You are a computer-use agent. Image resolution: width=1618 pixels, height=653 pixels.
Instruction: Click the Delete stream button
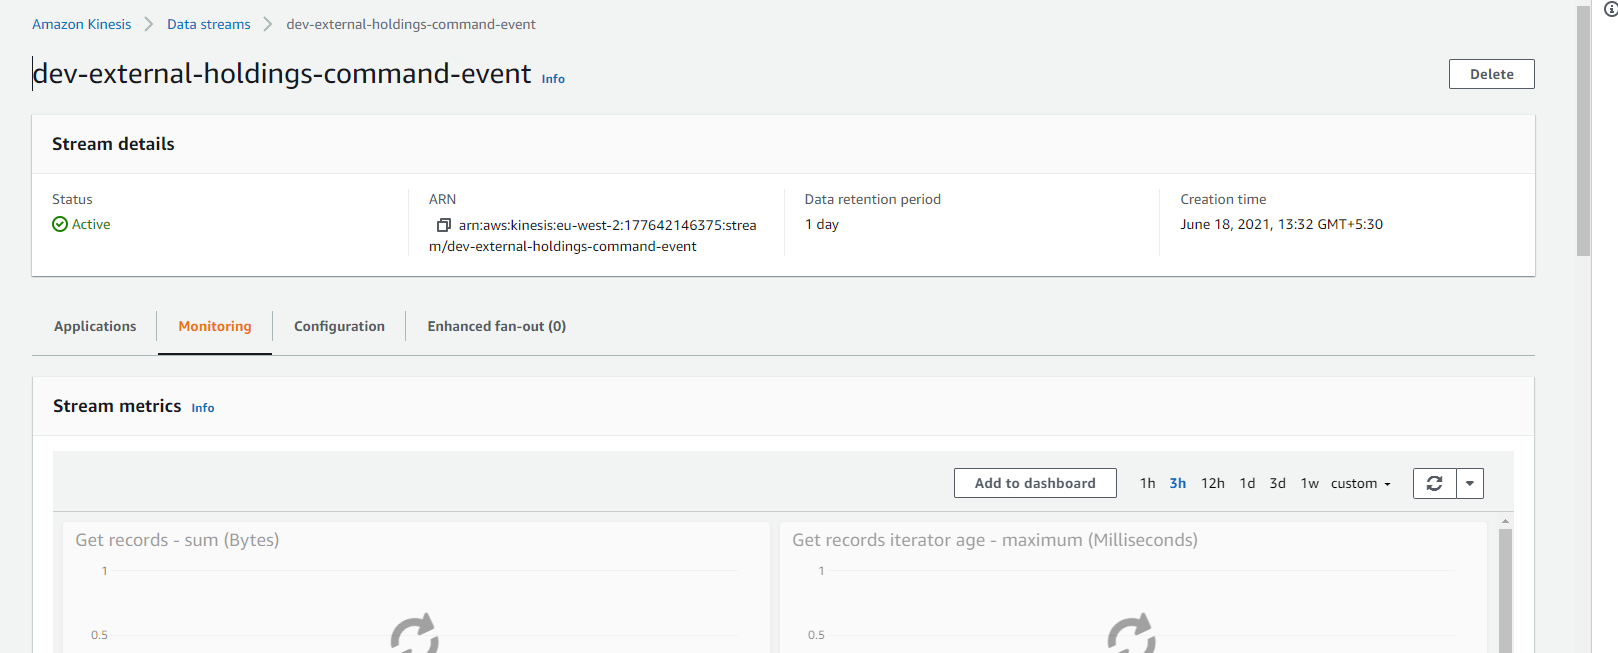click(1491, 74)
